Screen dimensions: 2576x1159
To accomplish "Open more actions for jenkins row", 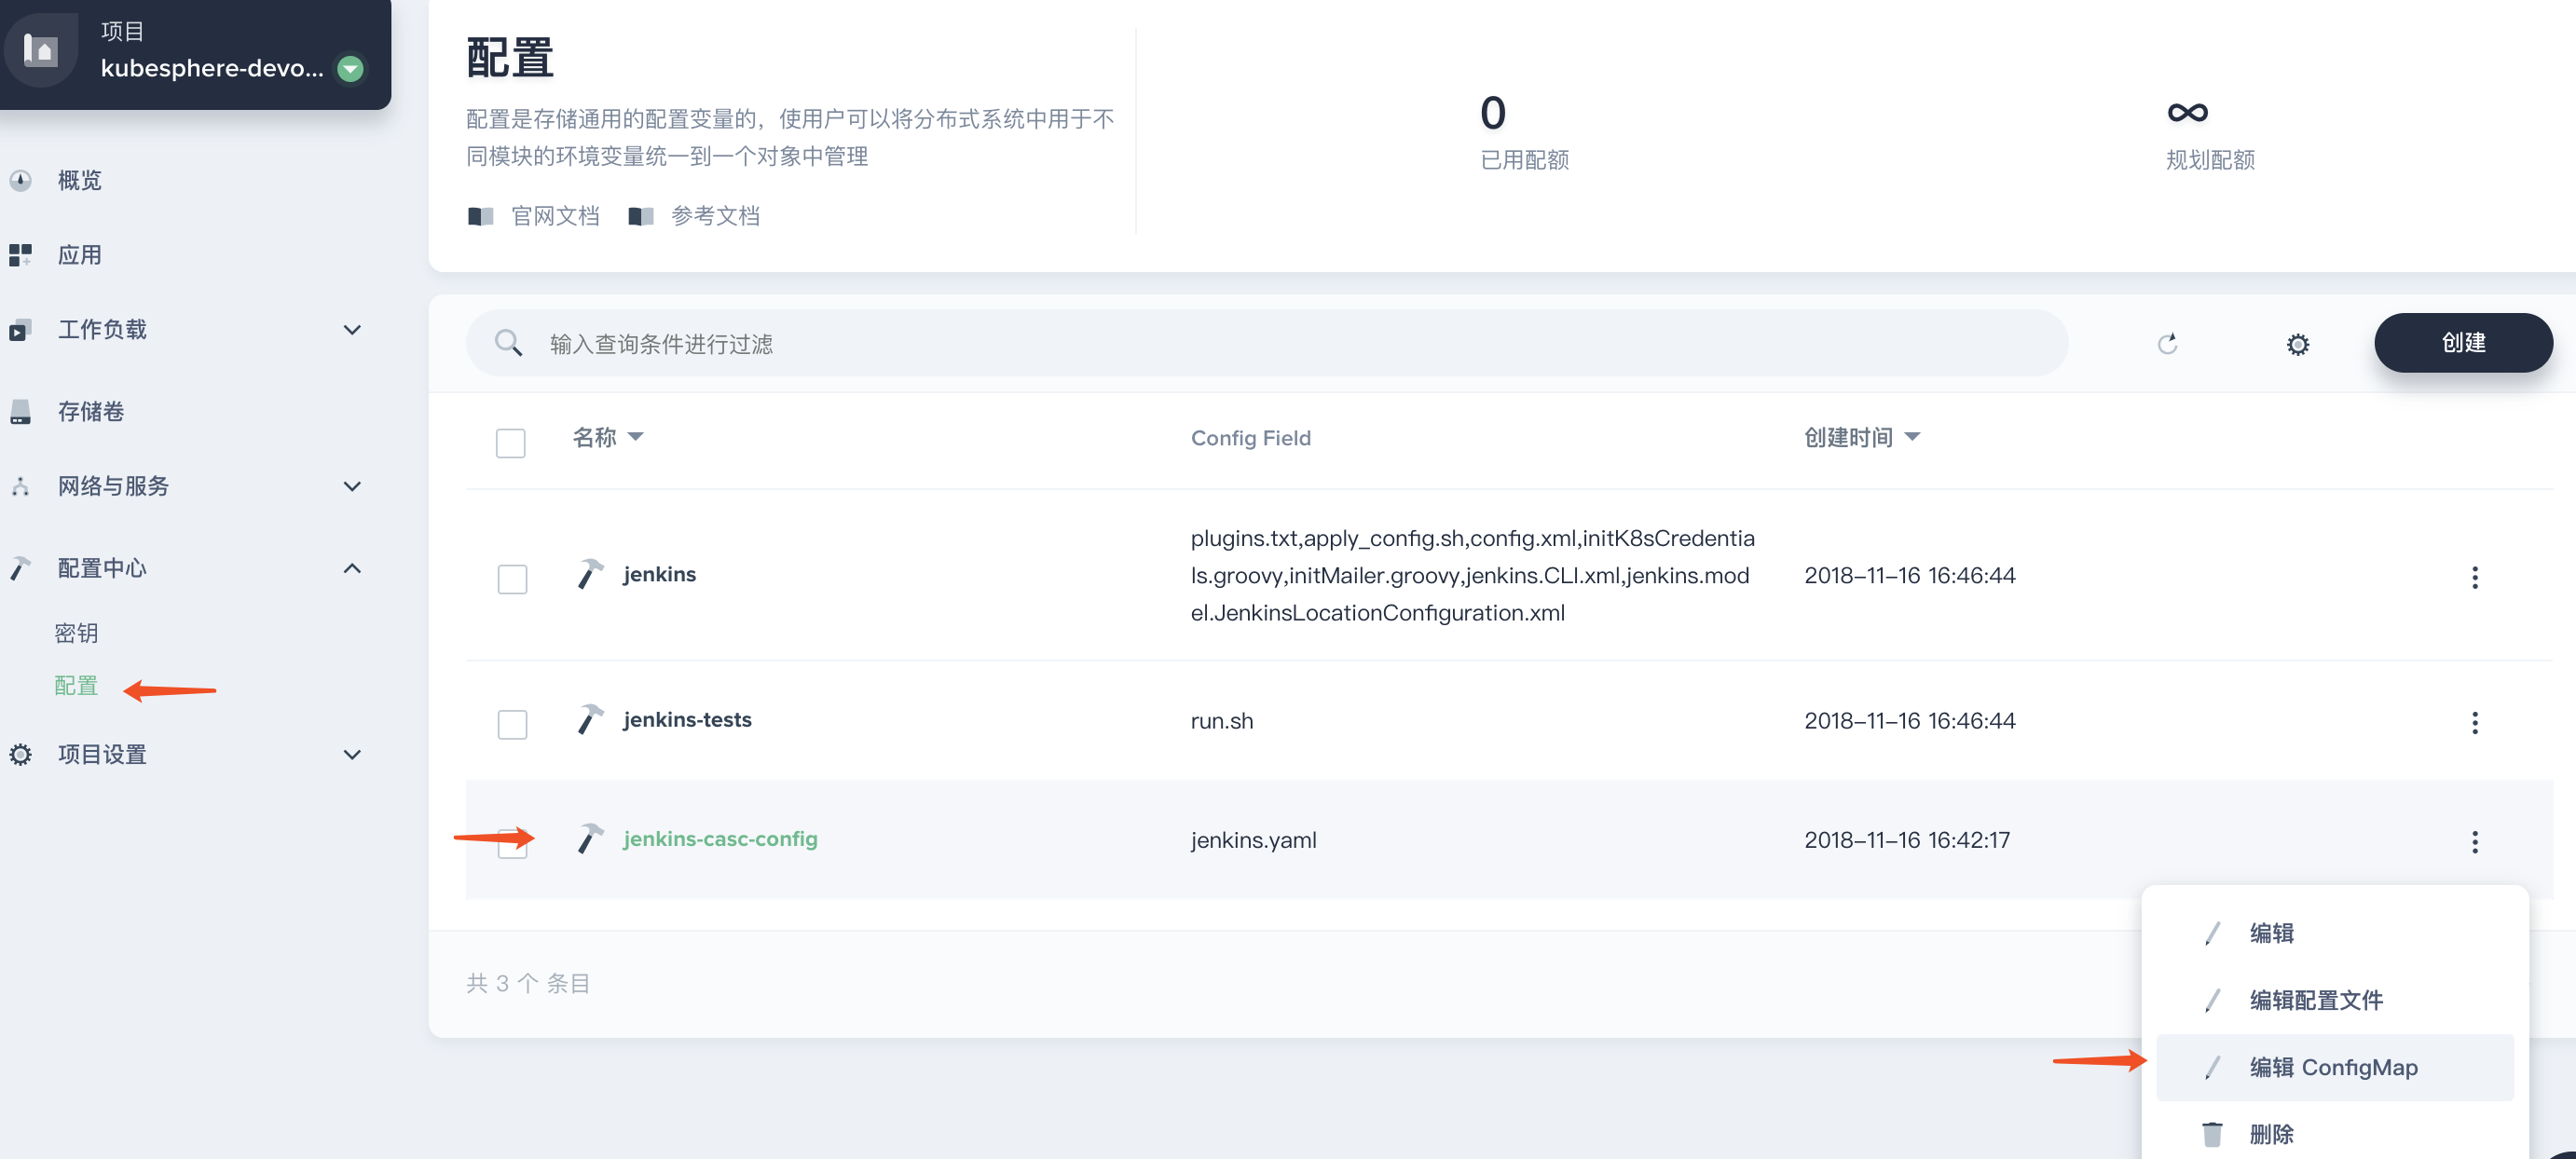I will tap(2475, 577).
